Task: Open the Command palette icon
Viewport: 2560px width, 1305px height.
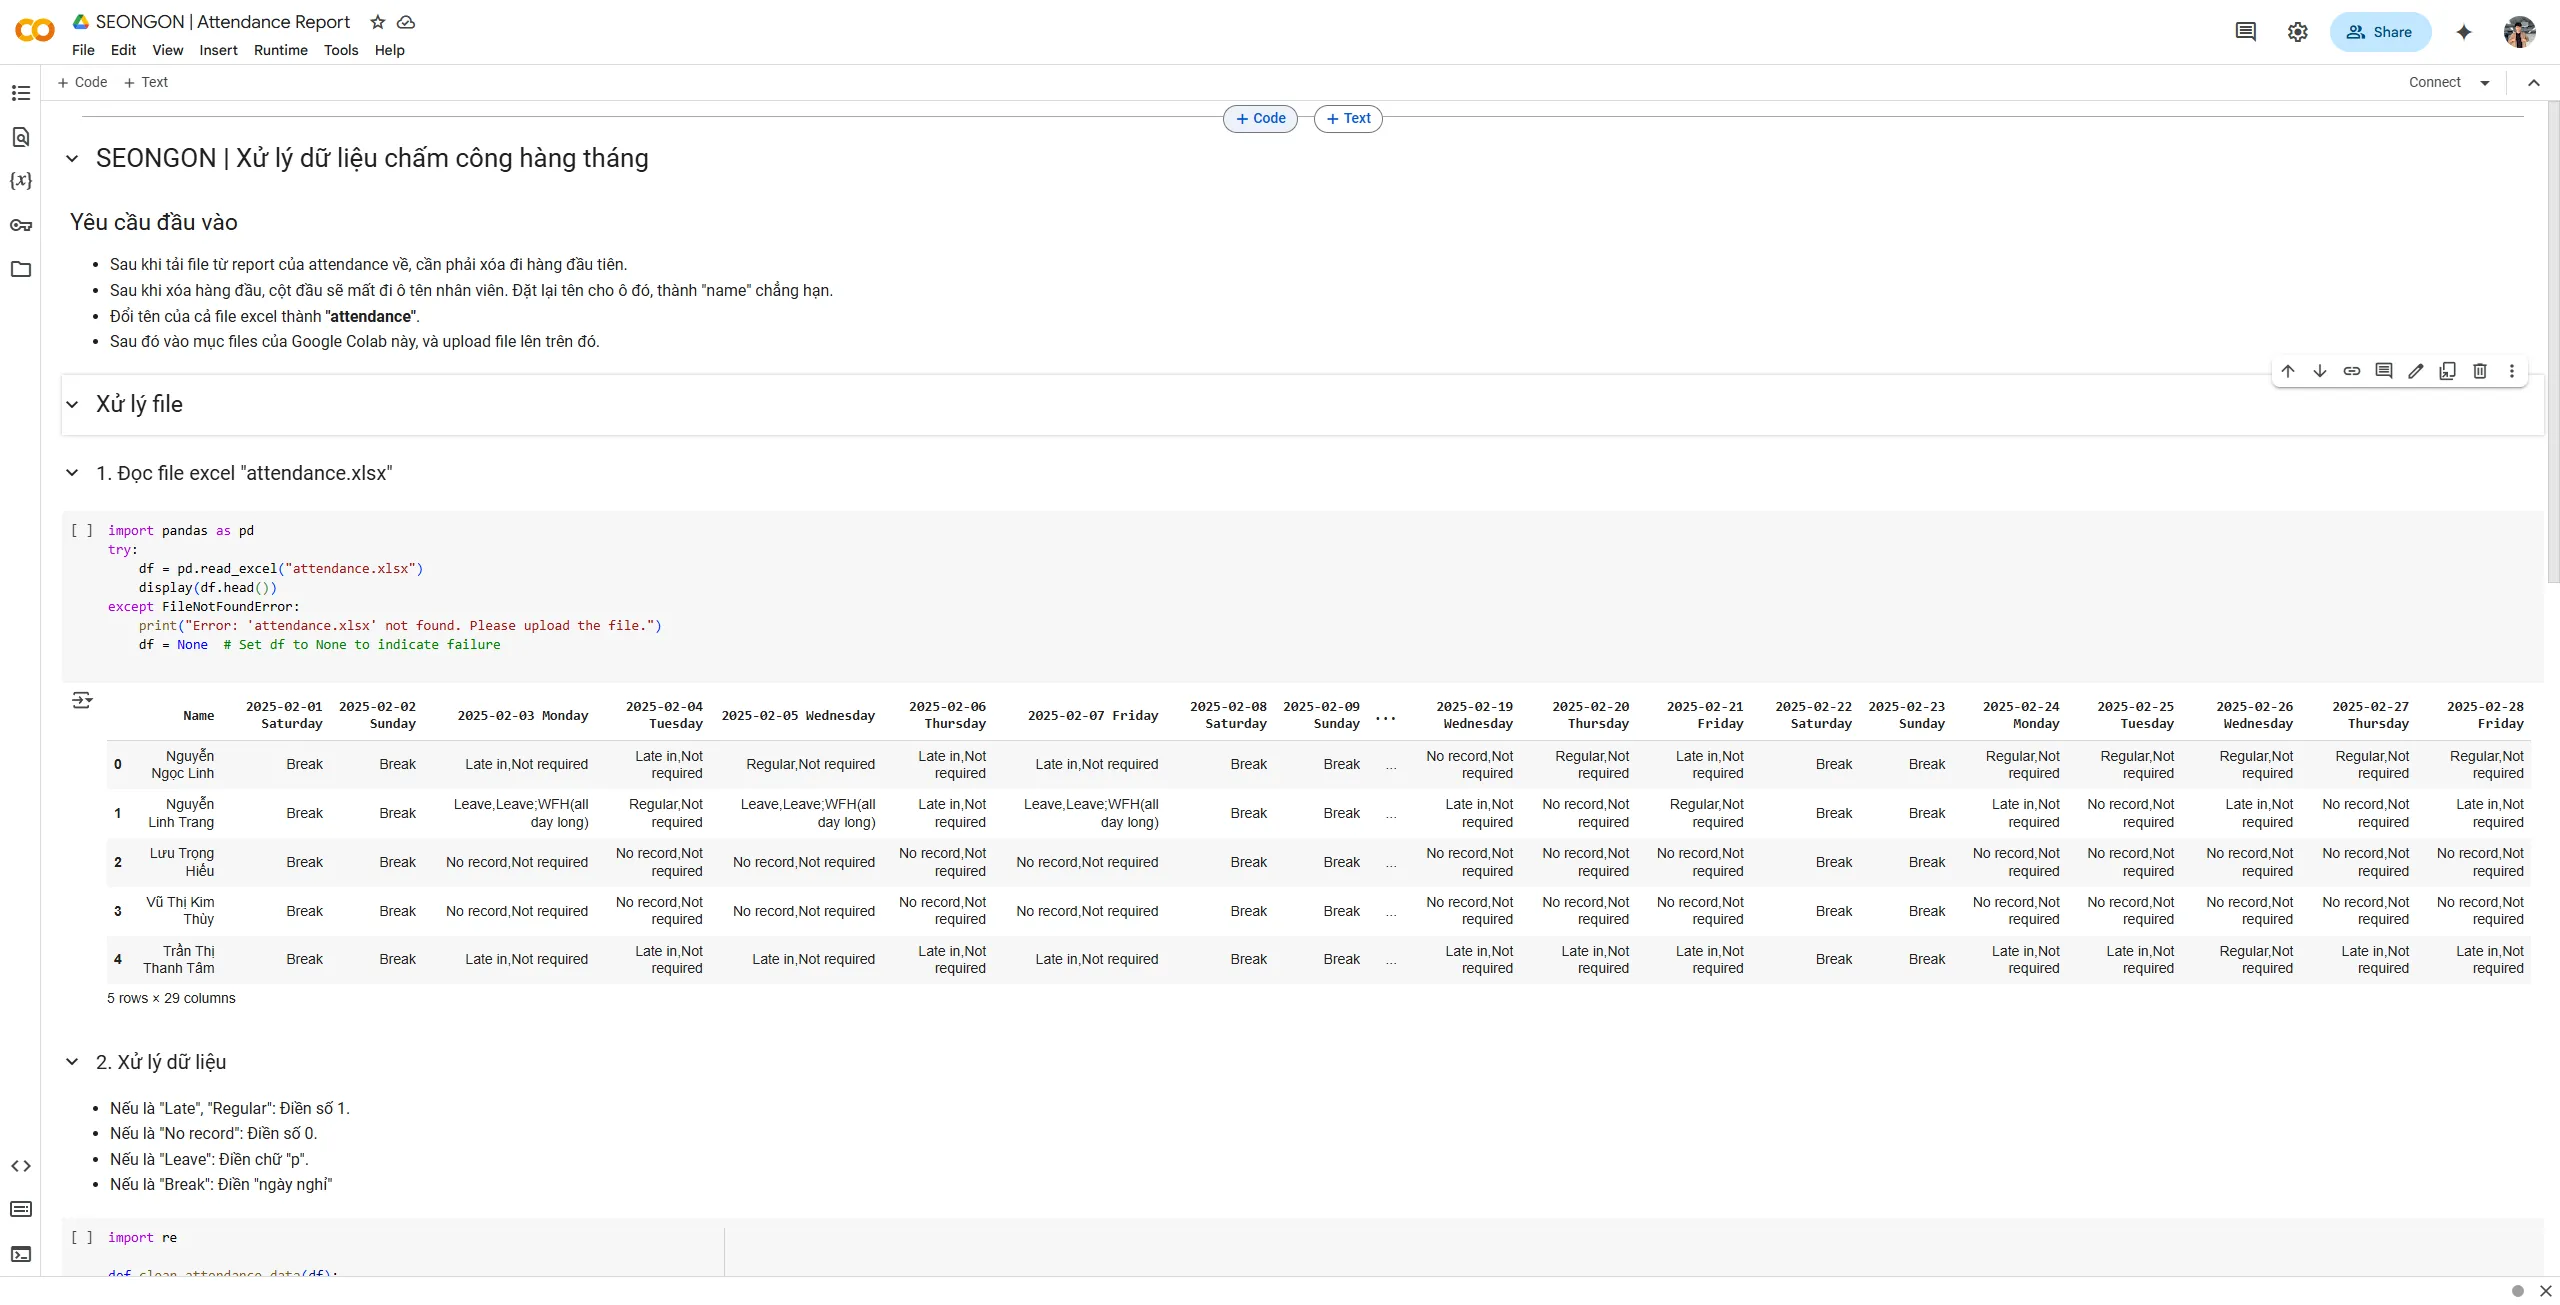Action: pyautogui.click(x=21, y=1210)
